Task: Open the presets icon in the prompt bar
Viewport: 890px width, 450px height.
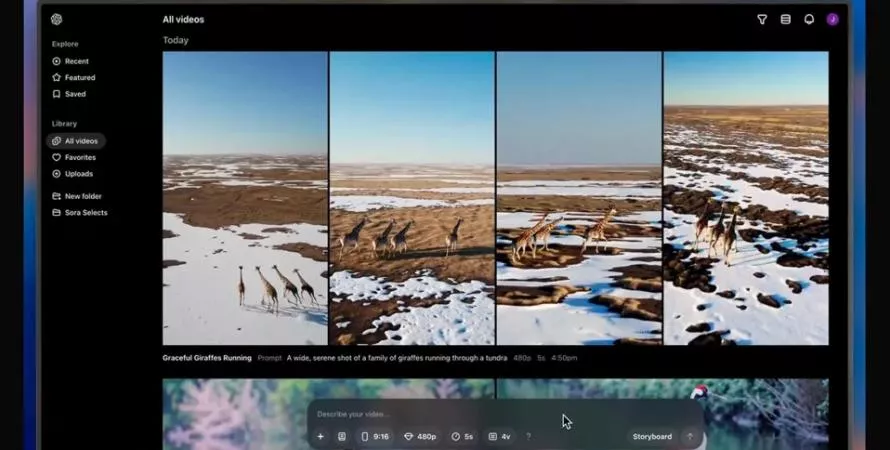Action: (342, 436)
